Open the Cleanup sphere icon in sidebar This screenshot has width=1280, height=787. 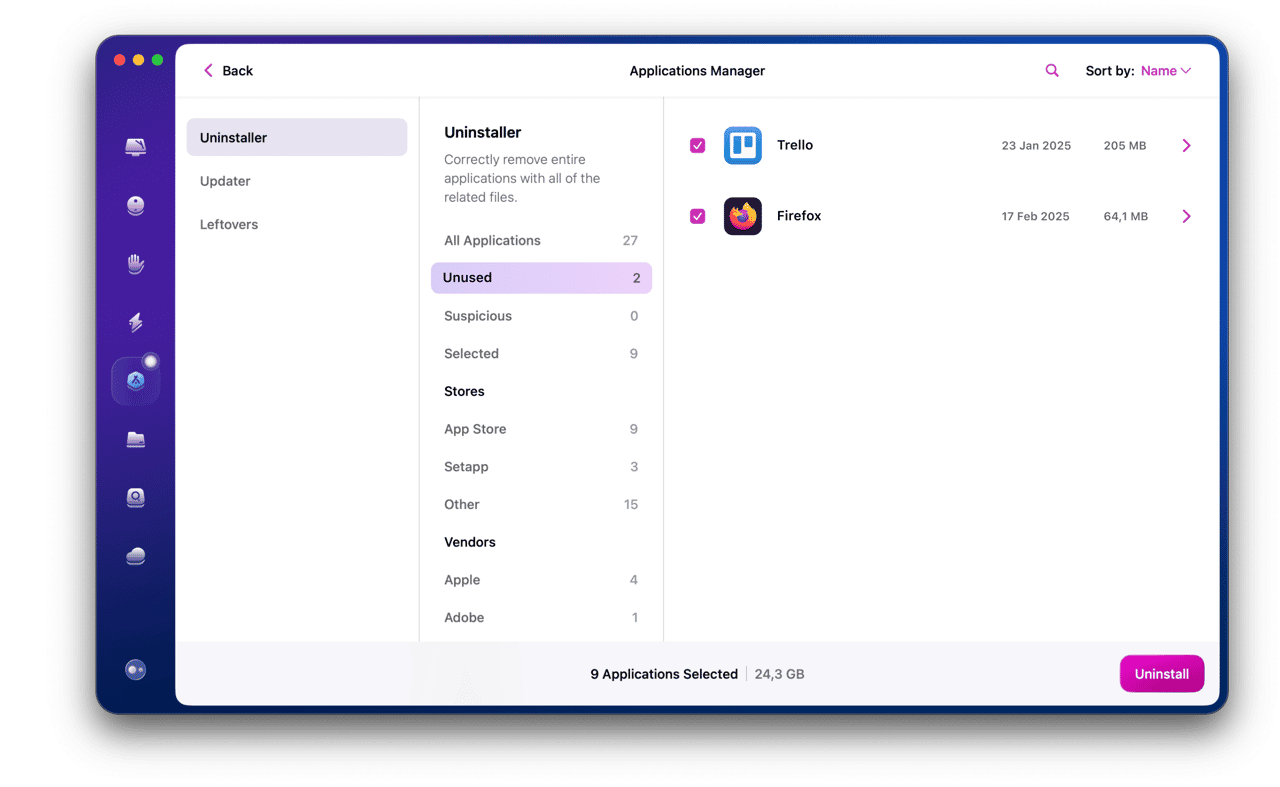[136, 205]
